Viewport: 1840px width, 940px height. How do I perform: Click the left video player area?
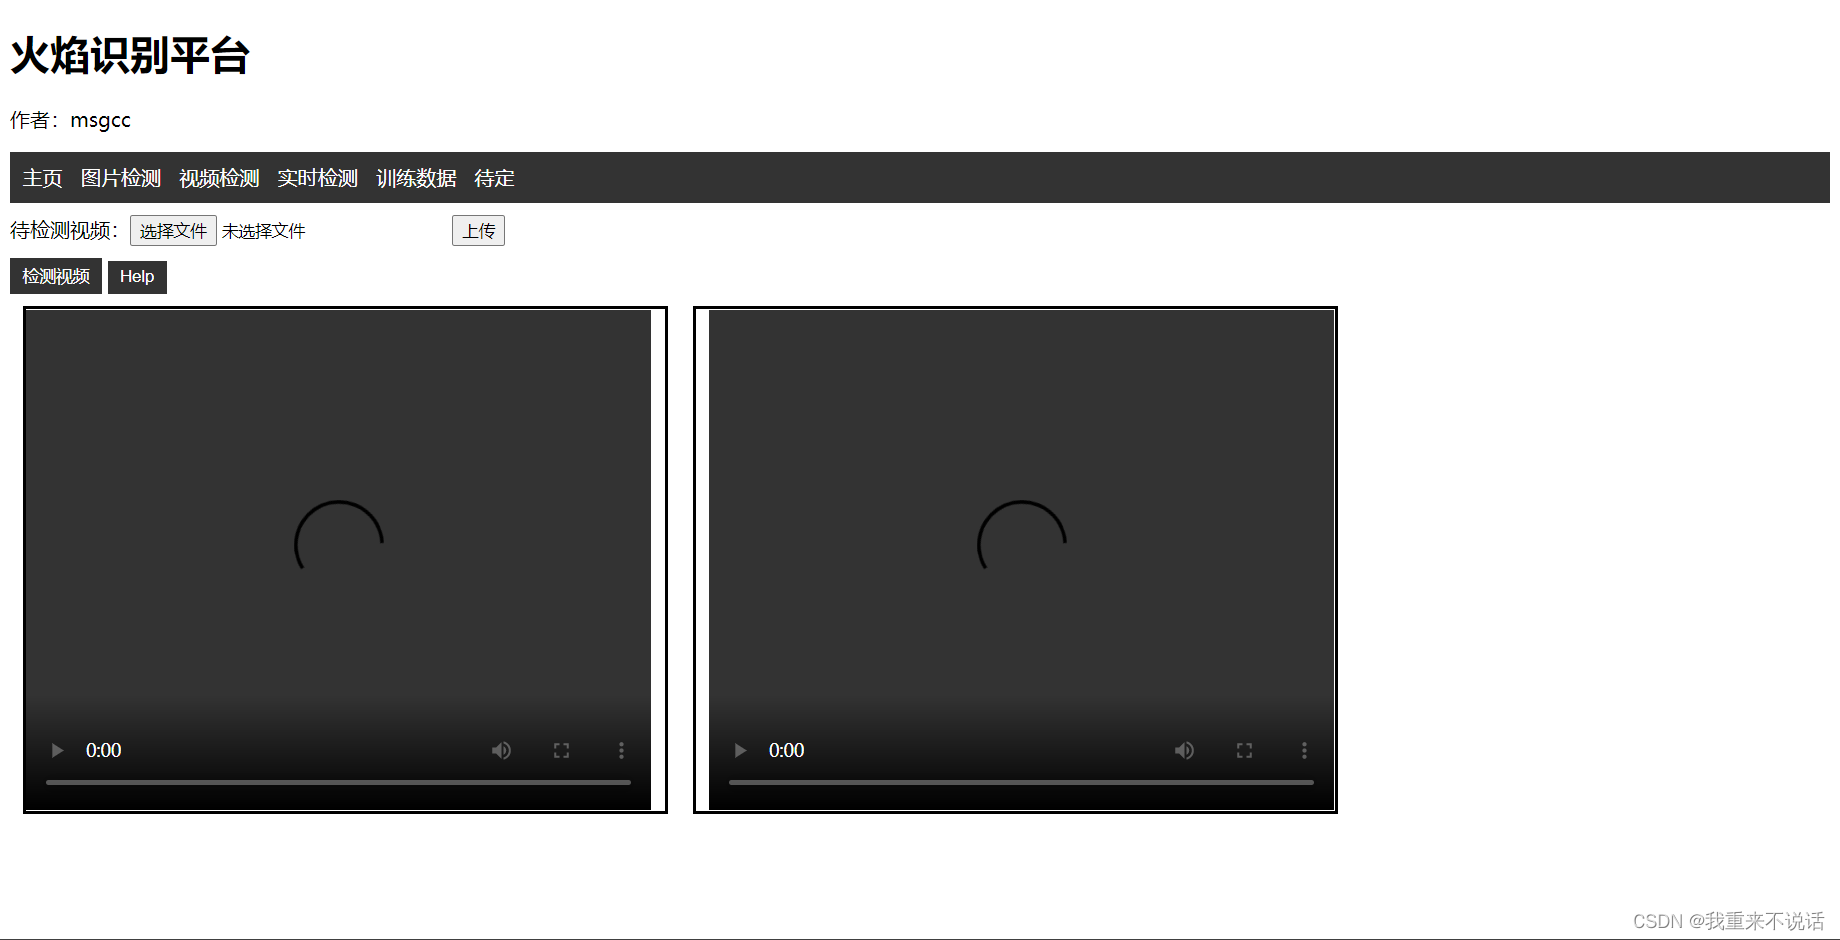(x=338, y=560)
